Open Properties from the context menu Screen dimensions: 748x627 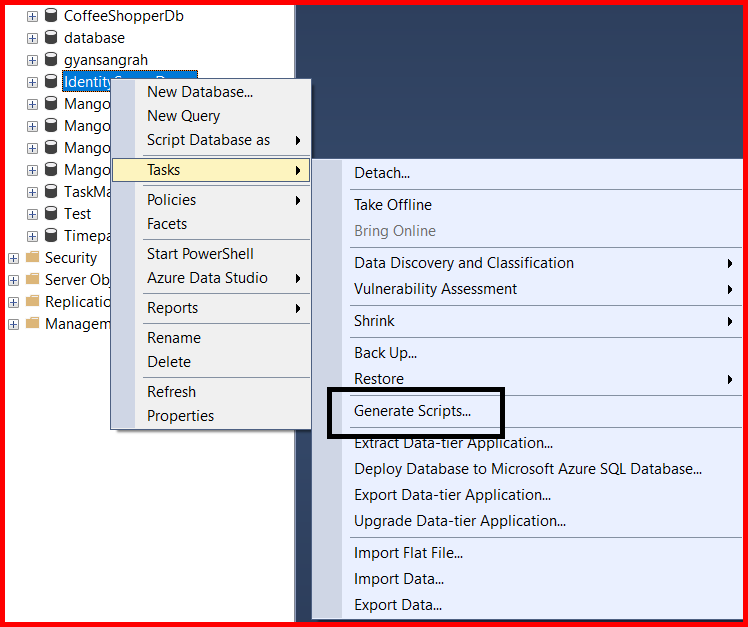click(180, 416)
